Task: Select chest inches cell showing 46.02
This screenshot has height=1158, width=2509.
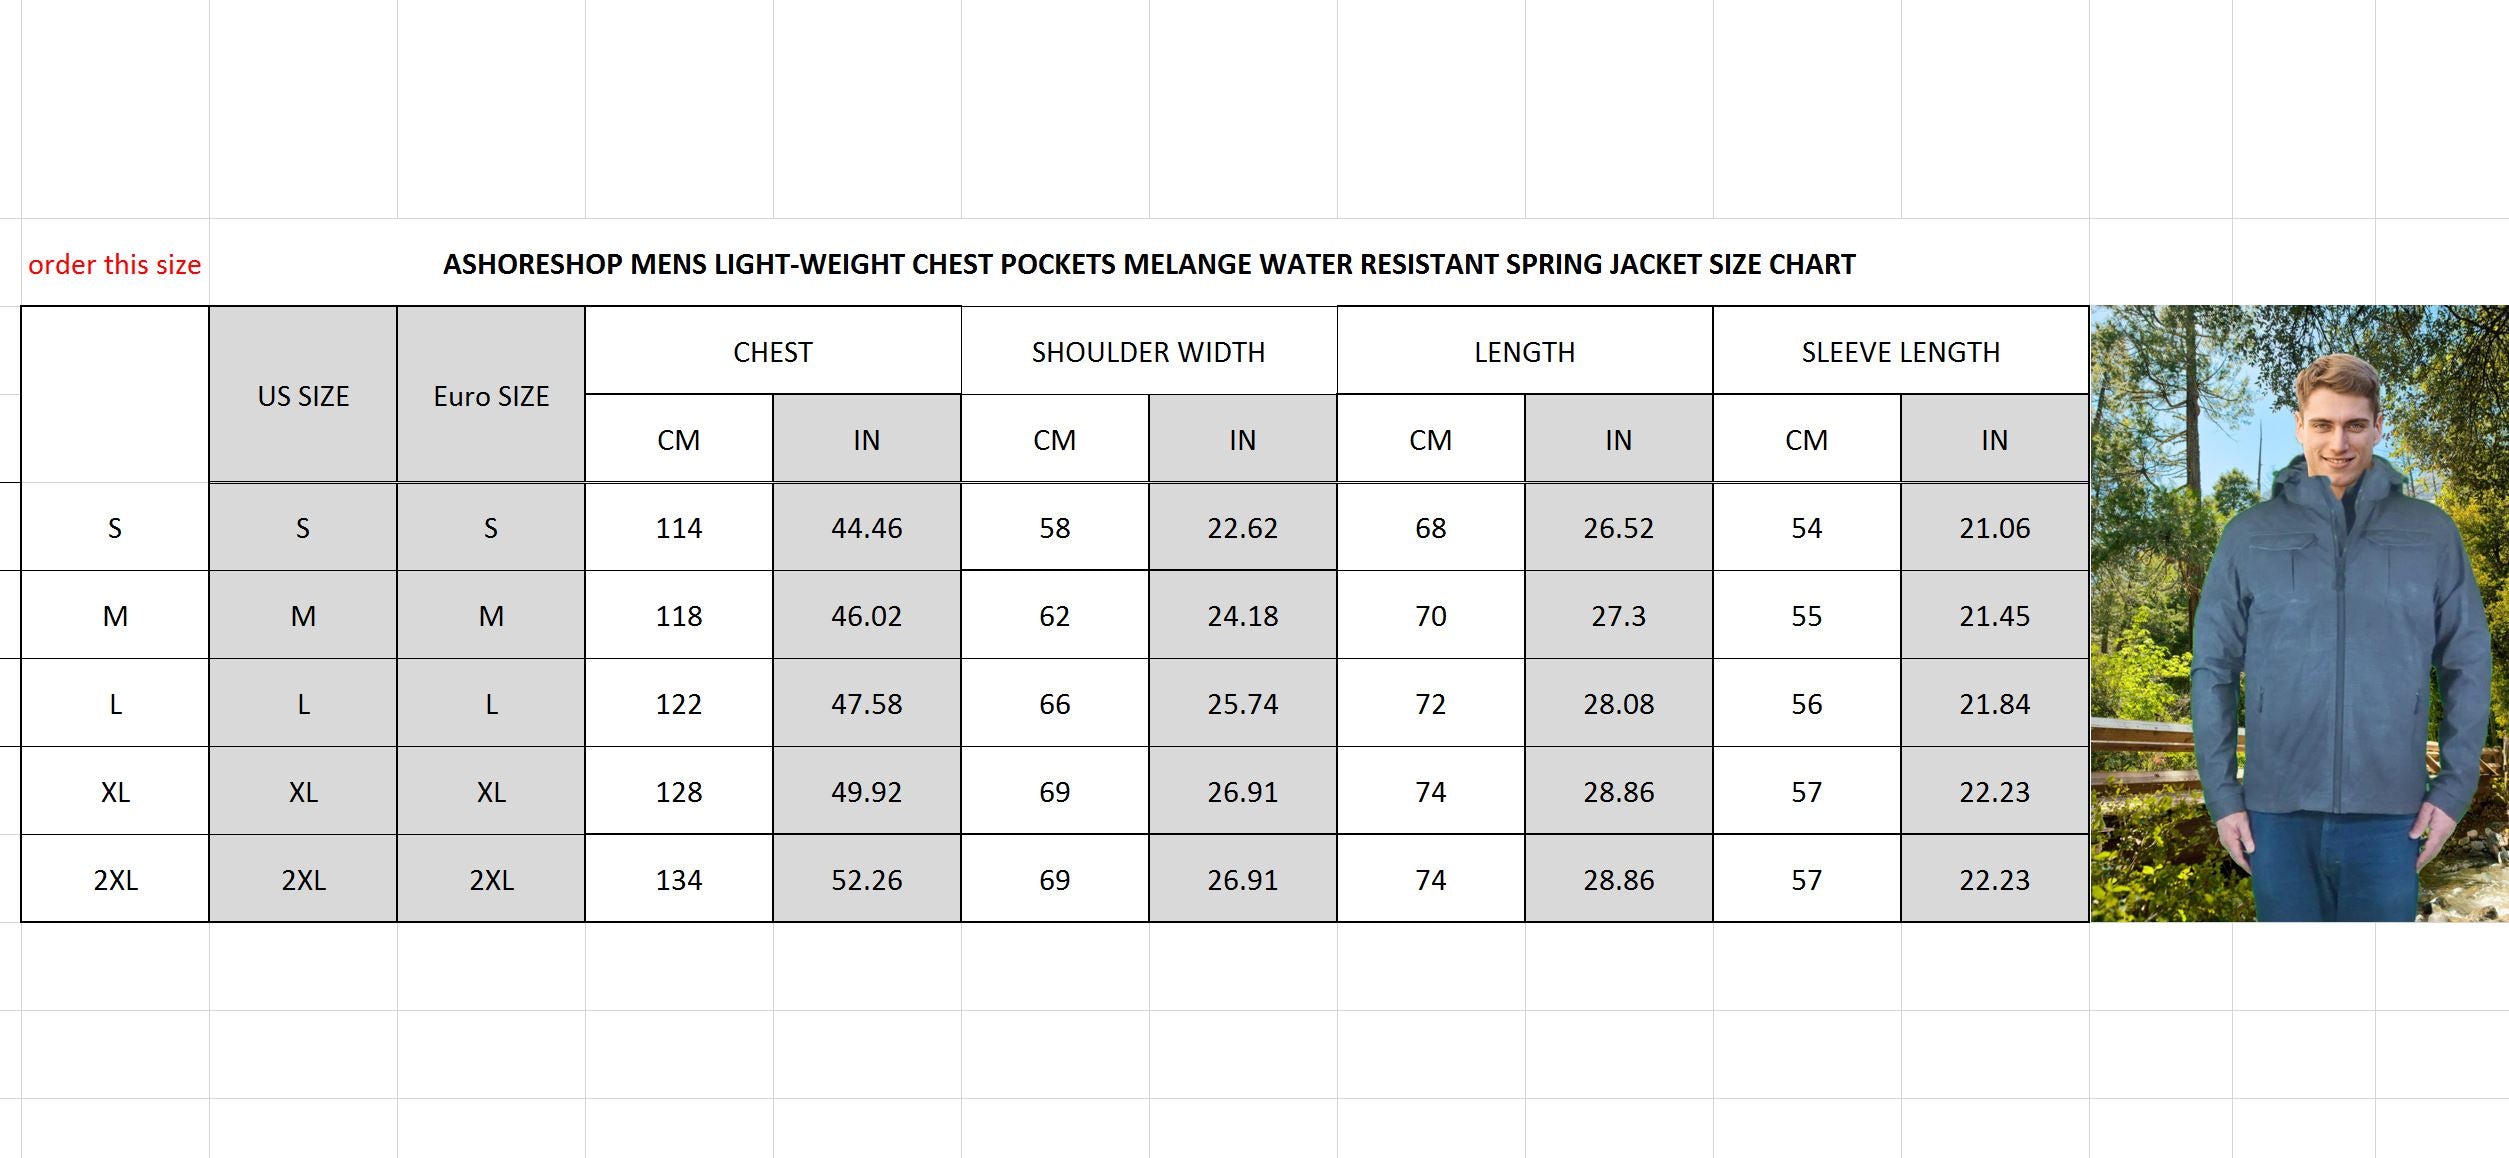Action: (867, 616)
